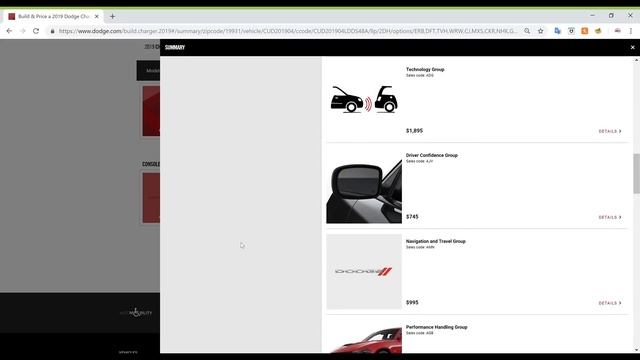Click the Mobility accessibility logo in footer
Image resolution: width=640 pixels, height=360 pixels.
tap(136, 313)
